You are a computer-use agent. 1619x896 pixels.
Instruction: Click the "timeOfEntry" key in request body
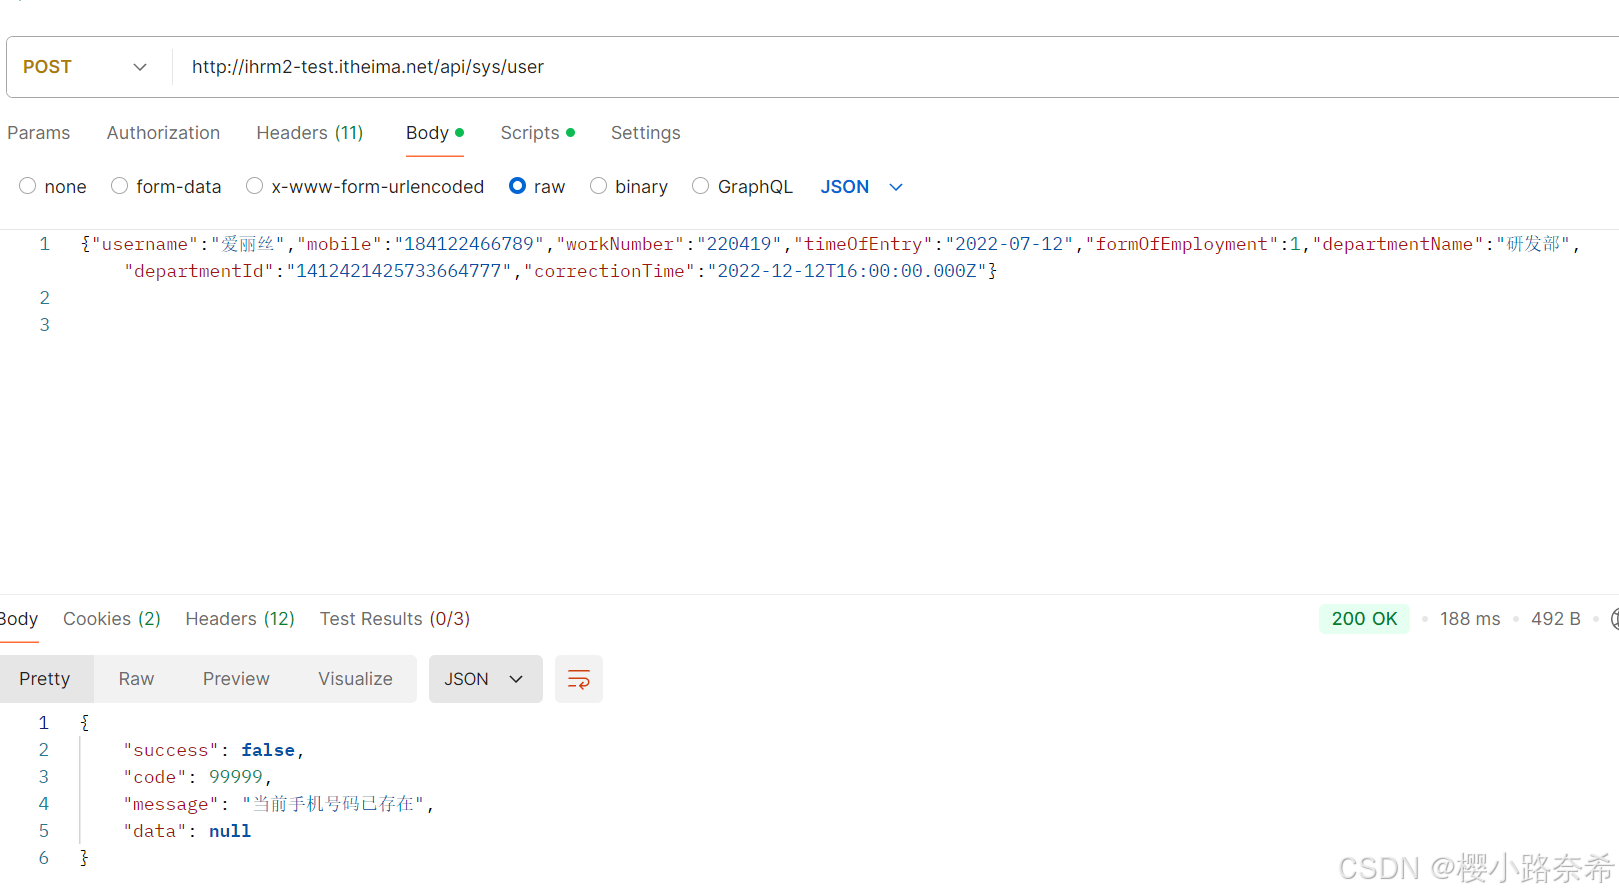(x=863, y=244)
